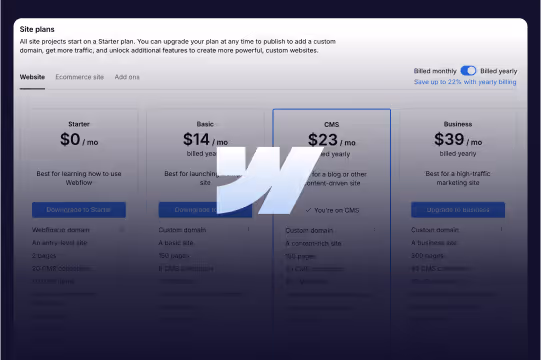Click Upgrade to Business button
Viewport: 541px width, 360px height.
[x=458, y=210]
